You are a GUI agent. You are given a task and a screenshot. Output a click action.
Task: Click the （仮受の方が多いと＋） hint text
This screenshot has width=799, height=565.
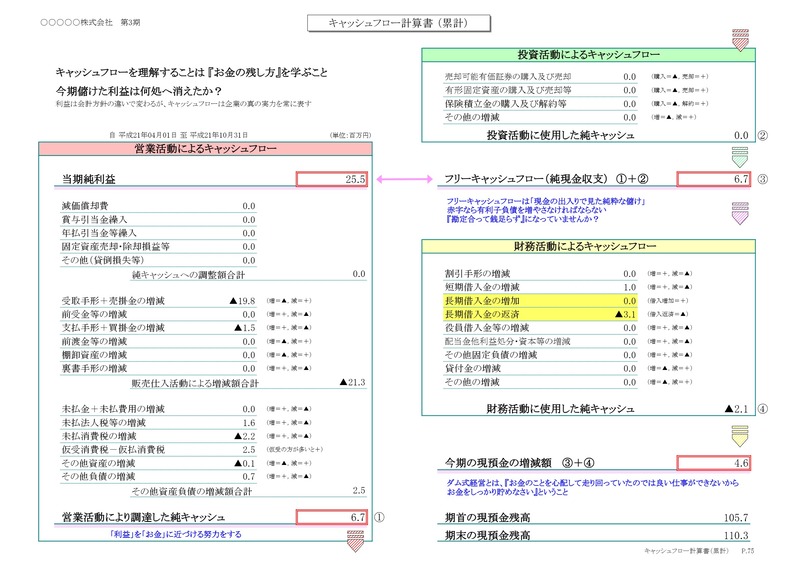pos(295,450)
